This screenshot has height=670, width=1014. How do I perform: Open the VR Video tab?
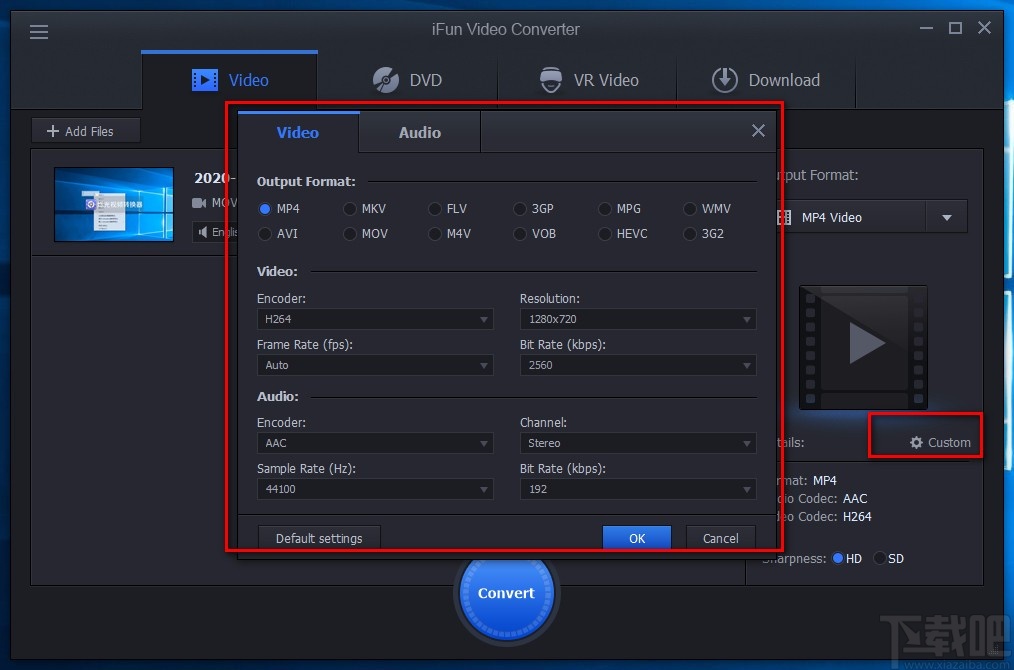point(587,80)
